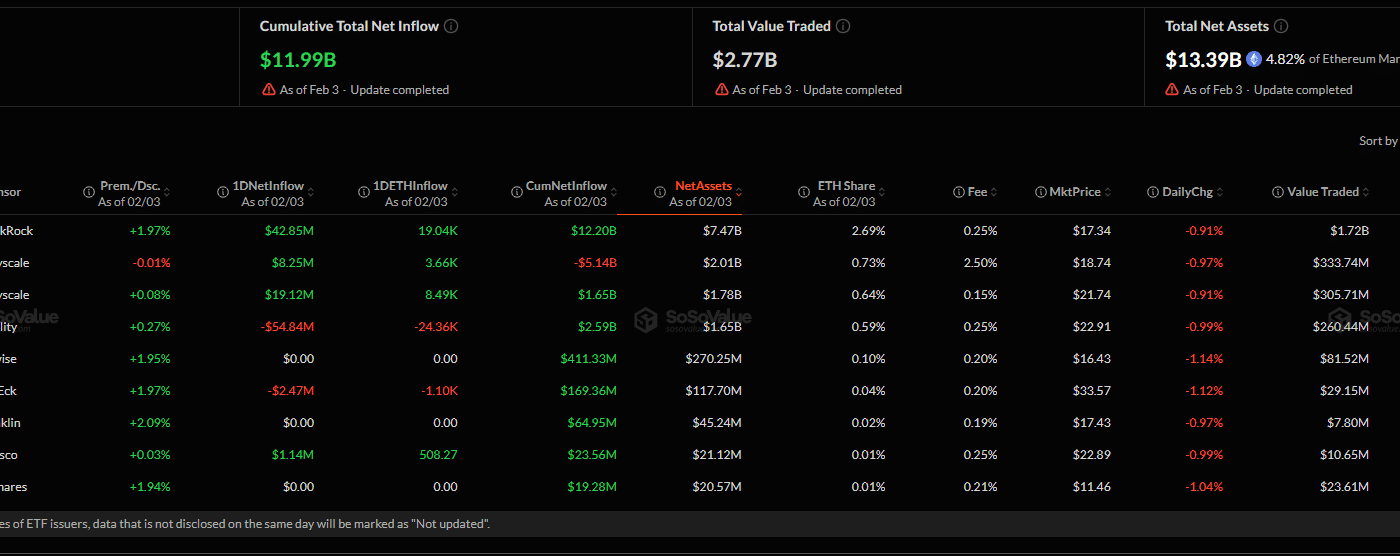This screenshot has height=556, width=1400.
Task: Click warning triangle under $2.77B traded value
Action: [x=722, y=90]
